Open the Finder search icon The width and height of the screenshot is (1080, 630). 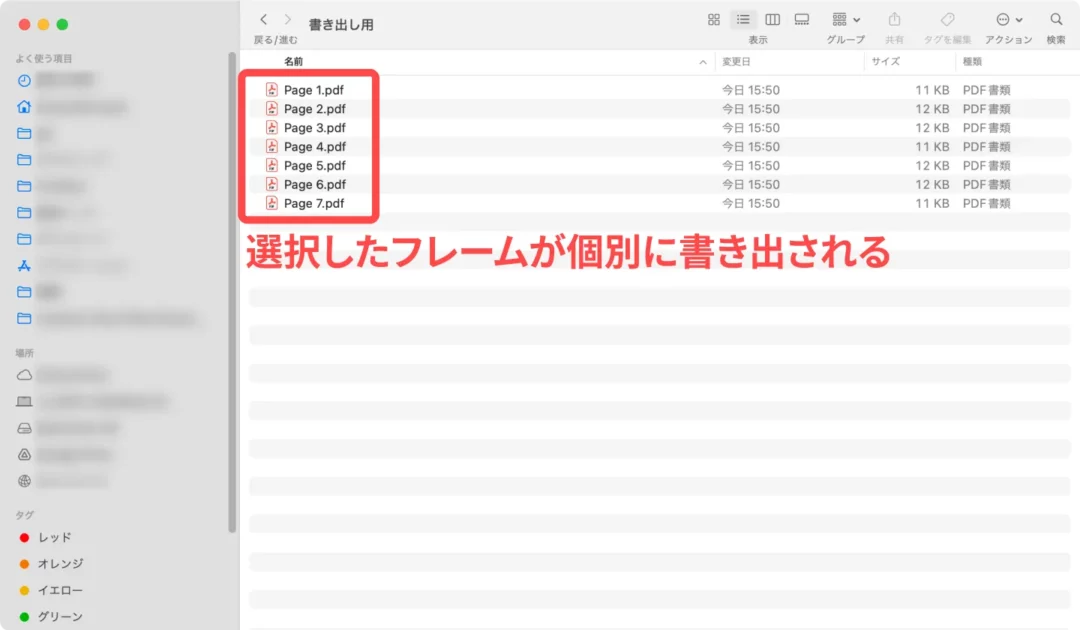(1056, 20)
